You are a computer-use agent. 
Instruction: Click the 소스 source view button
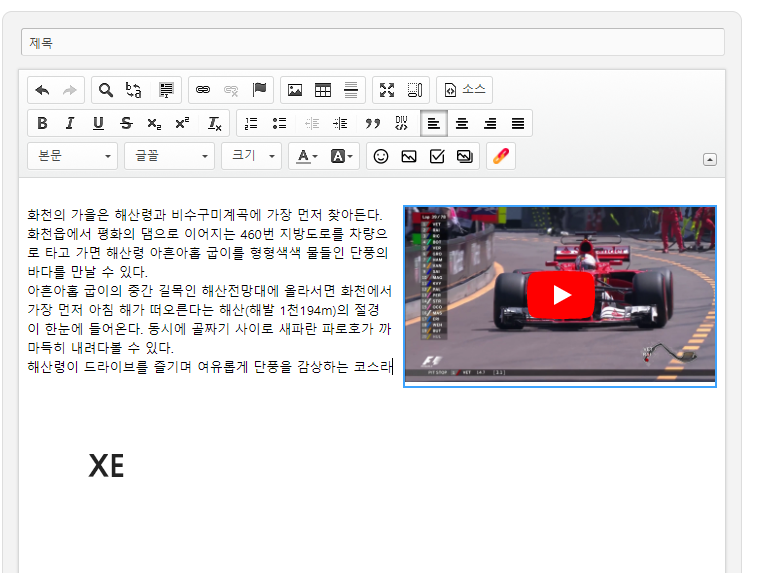464,90
